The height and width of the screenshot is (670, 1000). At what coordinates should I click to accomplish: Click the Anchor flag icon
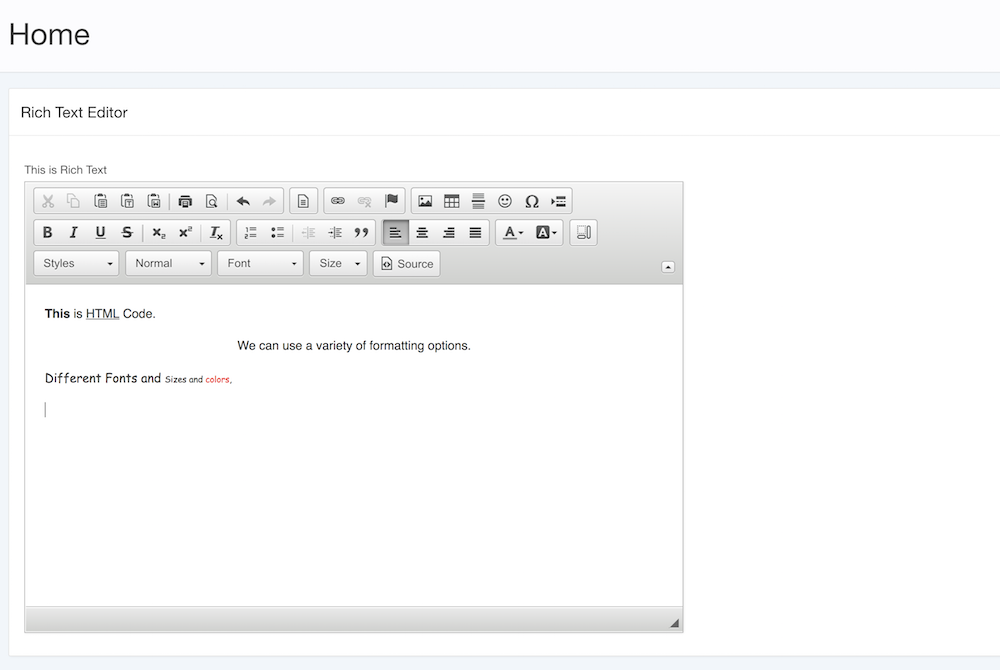pos(391,200)
